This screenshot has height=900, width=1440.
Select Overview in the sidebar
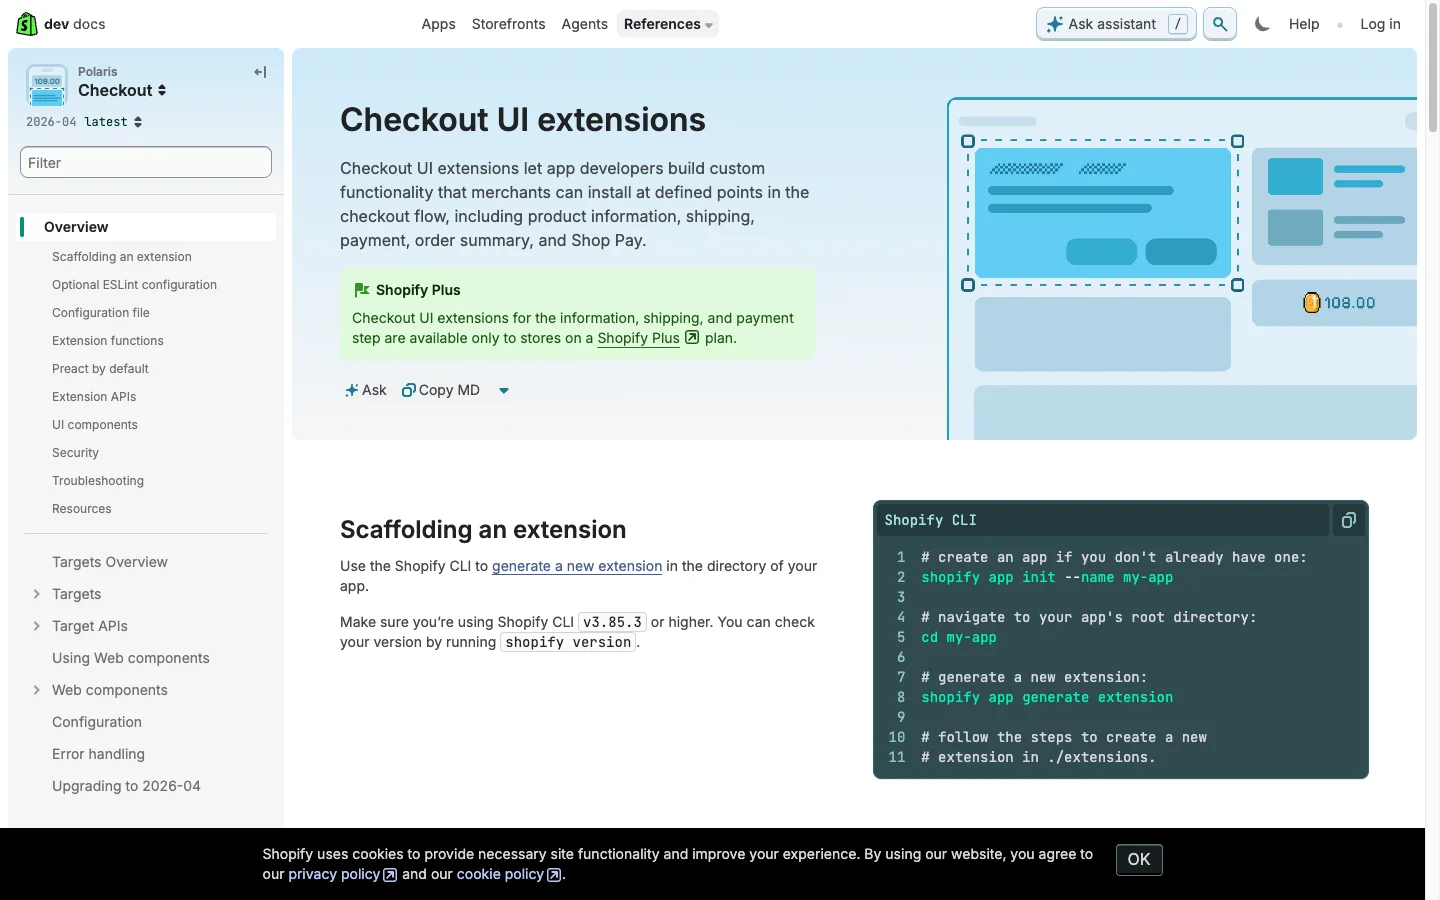pos(148,227)
